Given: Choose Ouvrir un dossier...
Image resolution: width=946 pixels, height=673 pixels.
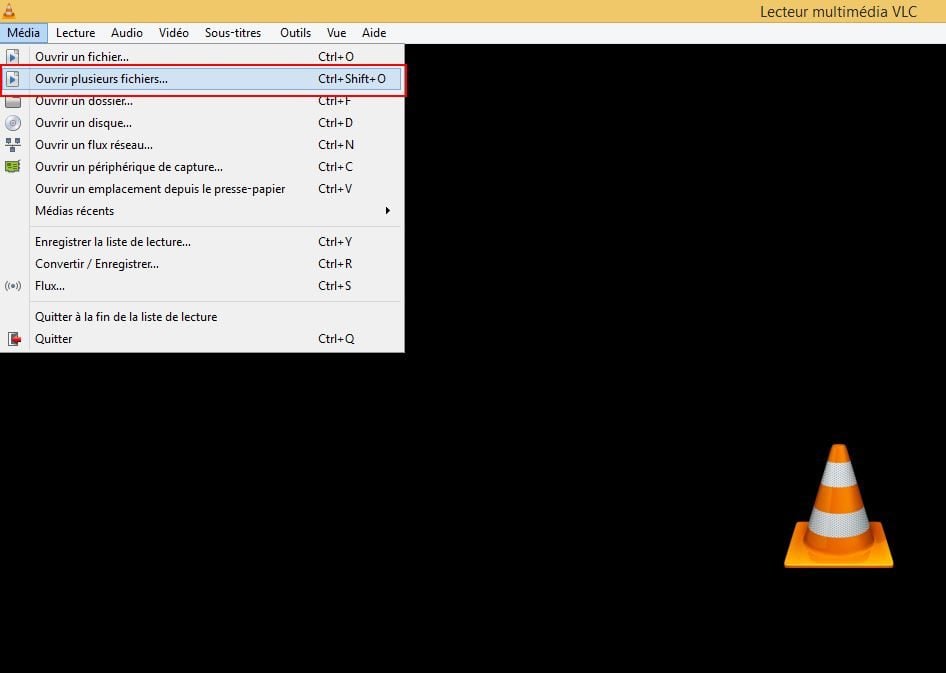Looking at the screenshot, I should (202, 101).
